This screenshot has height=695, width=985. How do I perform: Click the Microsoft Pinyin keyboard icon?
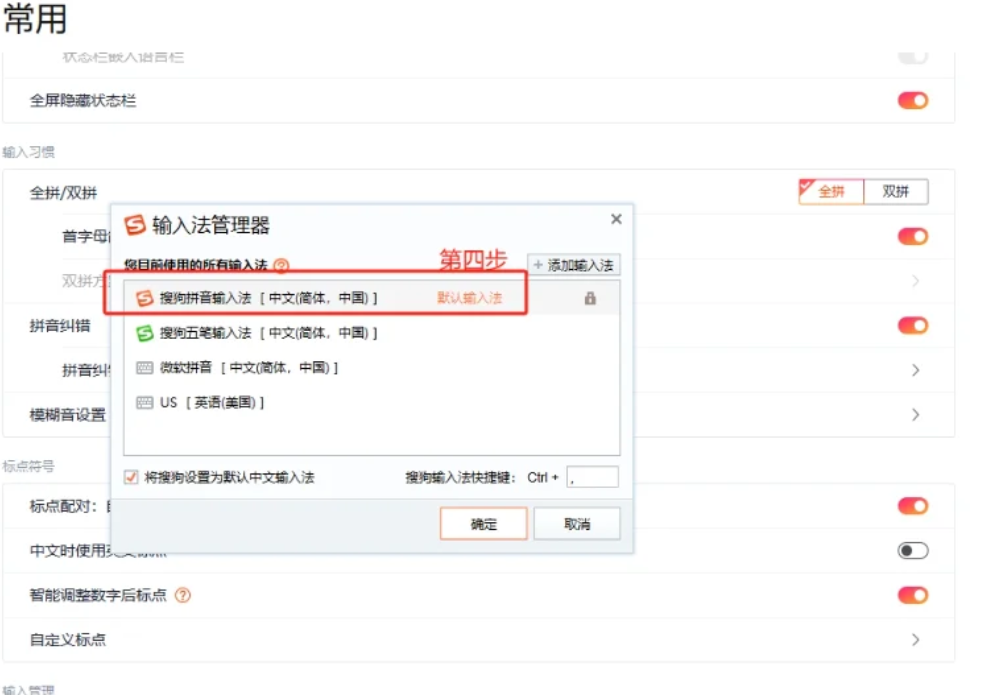[144, 368]
